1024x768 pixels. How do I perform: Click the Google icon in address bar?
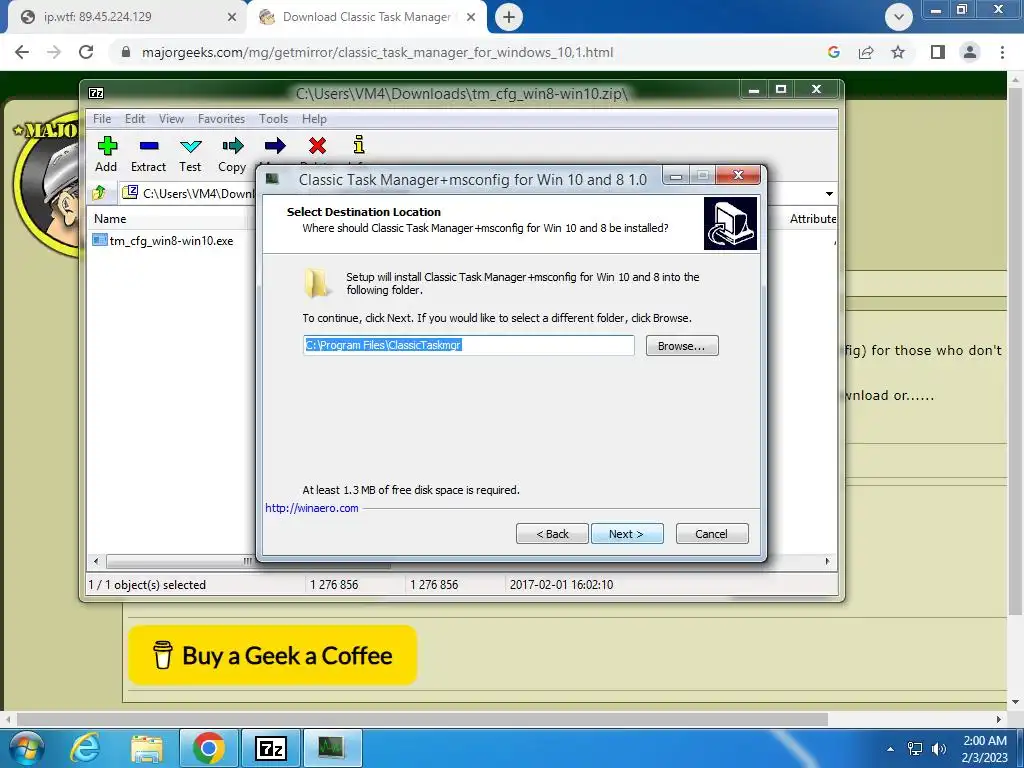(x=833, y=52)
